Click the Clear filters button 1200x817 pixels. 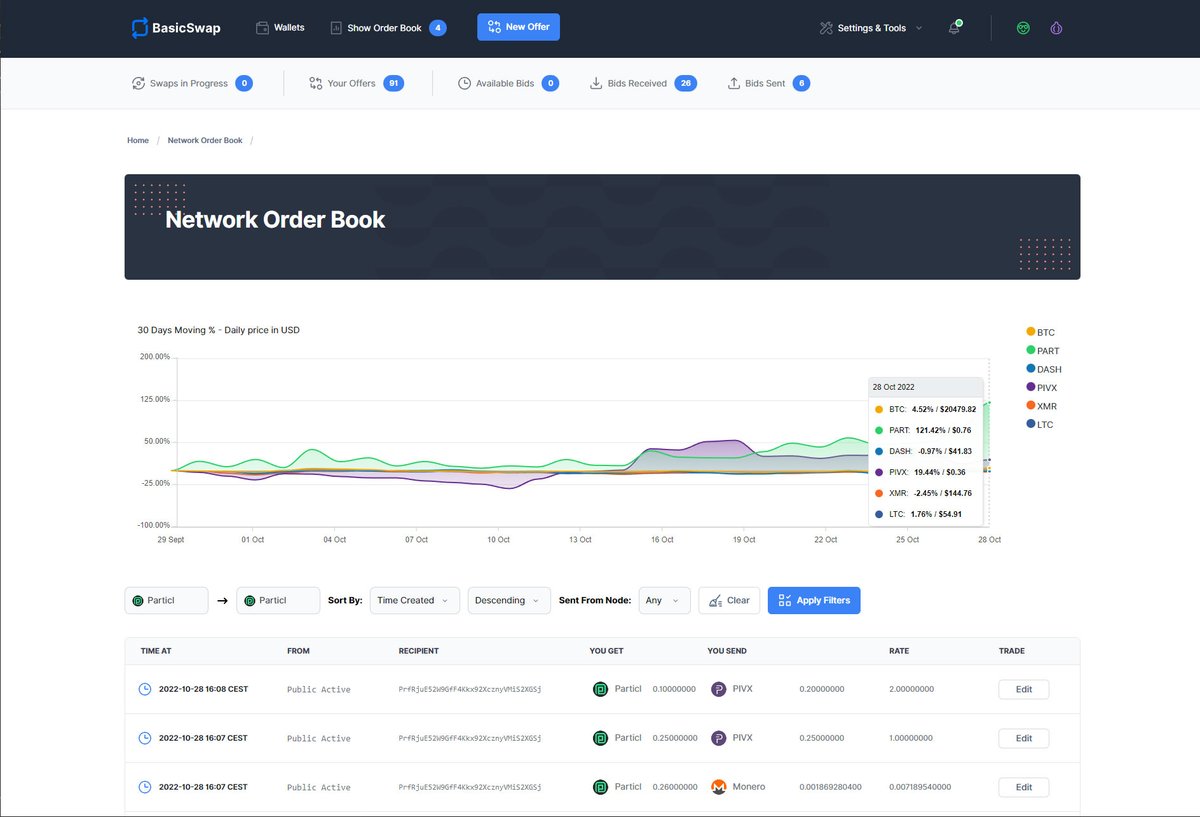[x=729, y=600]
